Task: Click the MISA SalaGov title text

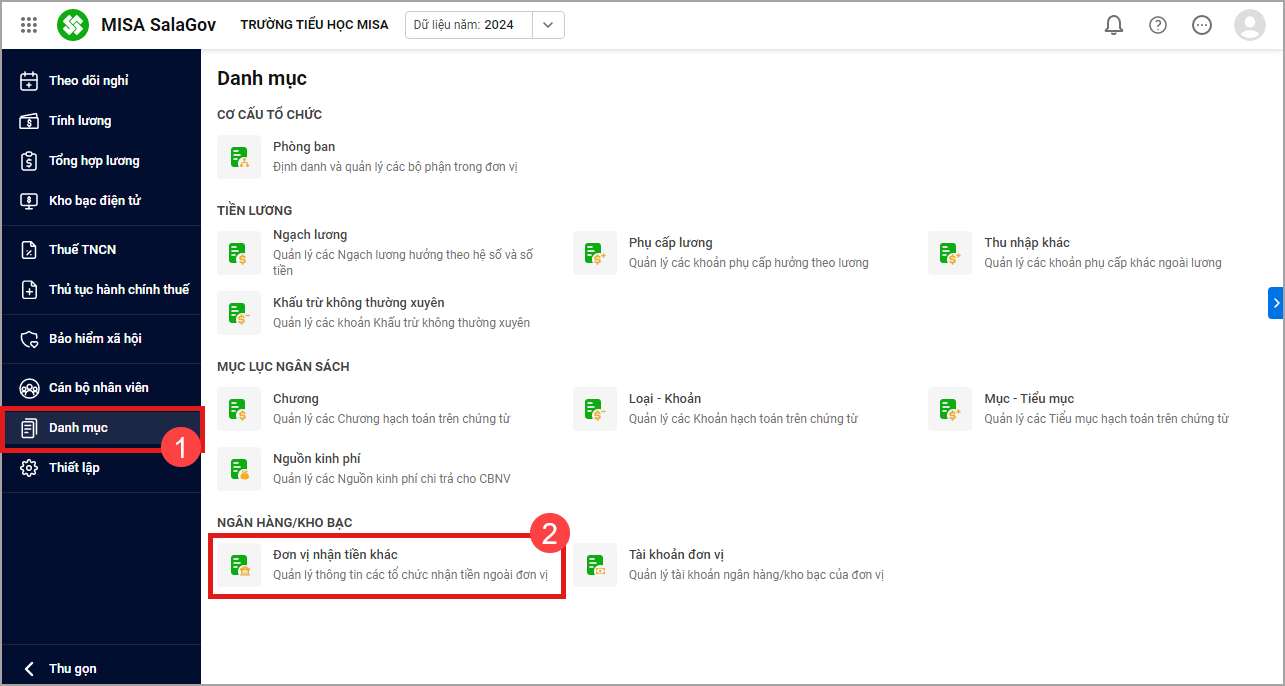Action: click(x=158, y=25)
